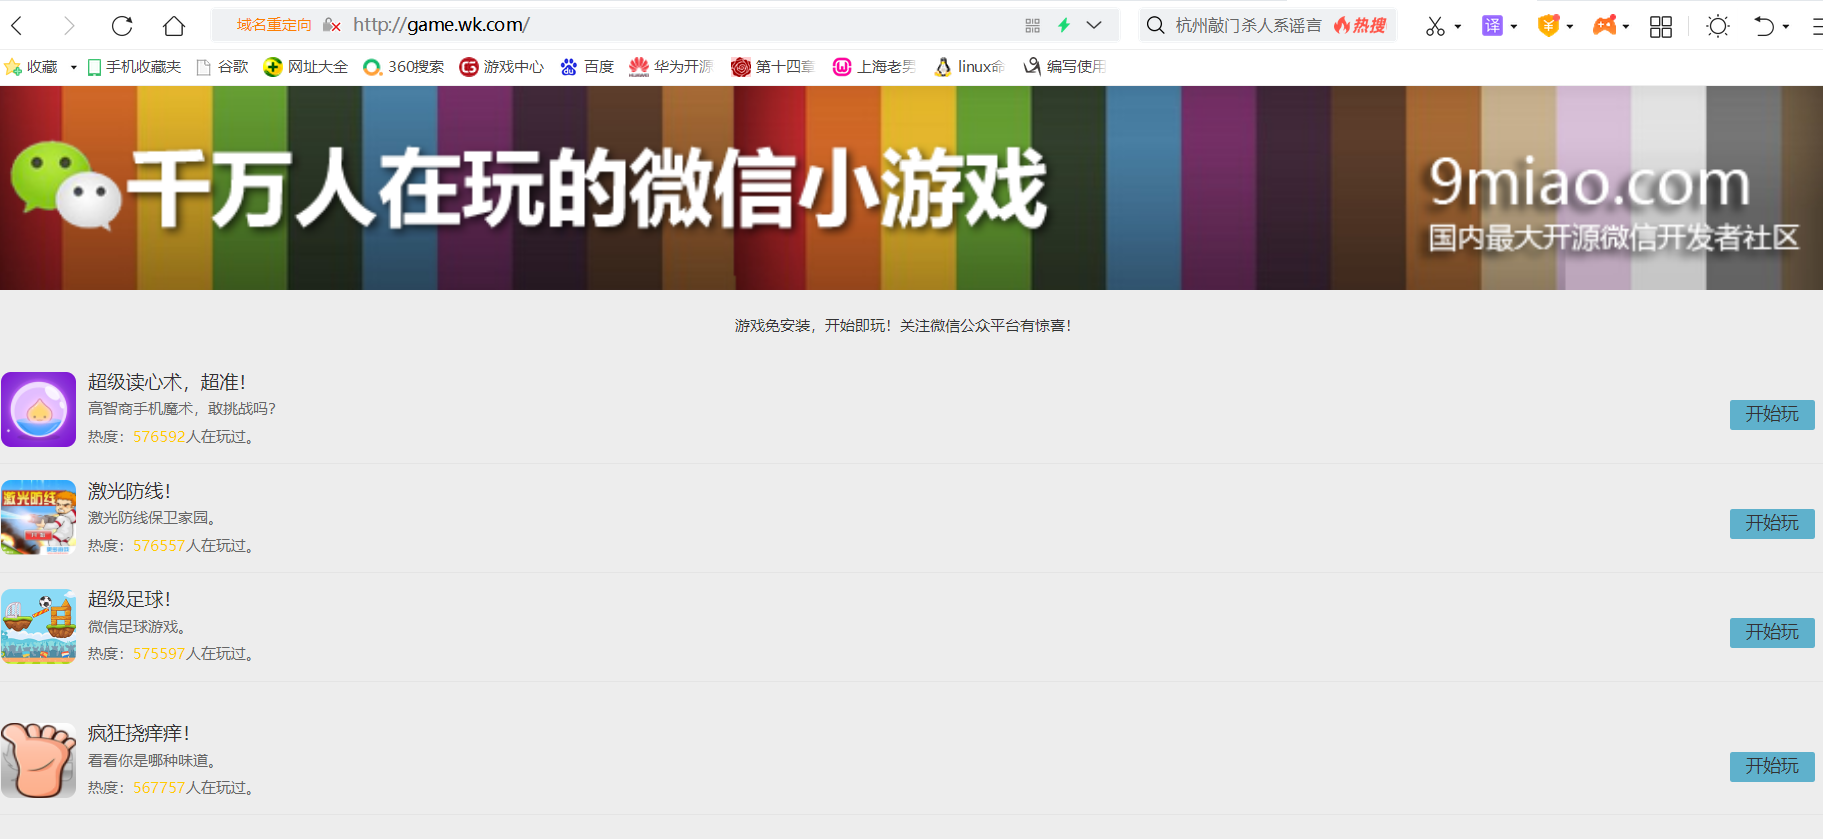Open the yellow shield wallet icon
The width and height of the screenshot is (1823, 839).
click(x=1548, y=26)
